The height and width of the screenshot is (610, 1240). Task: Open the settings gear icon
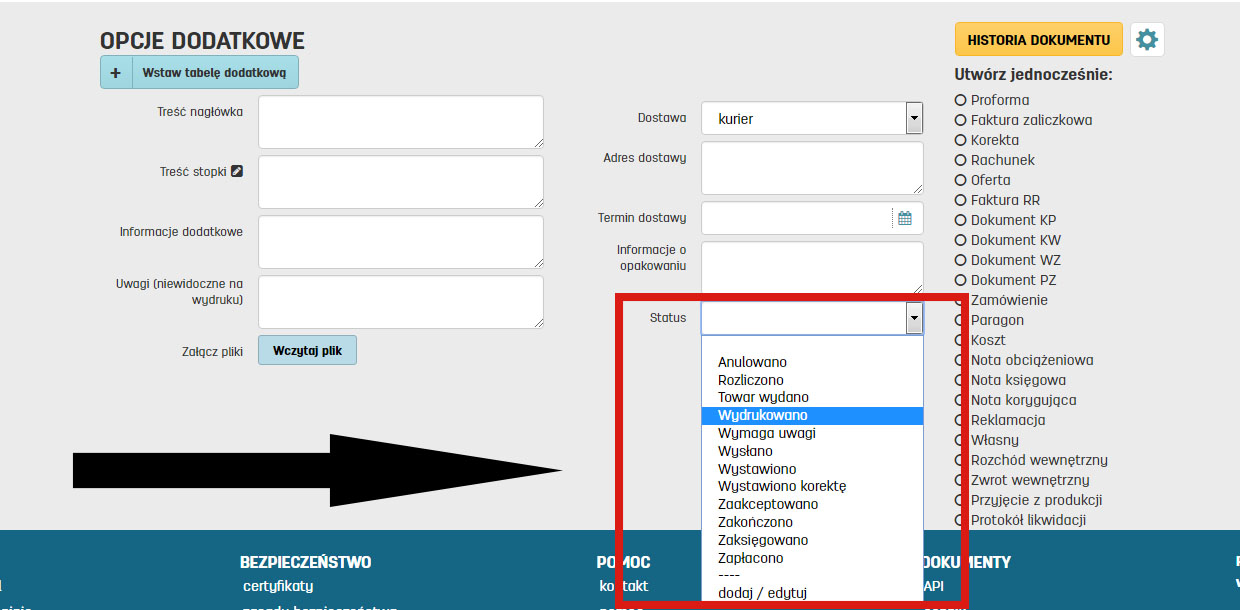pos(1147,40)
